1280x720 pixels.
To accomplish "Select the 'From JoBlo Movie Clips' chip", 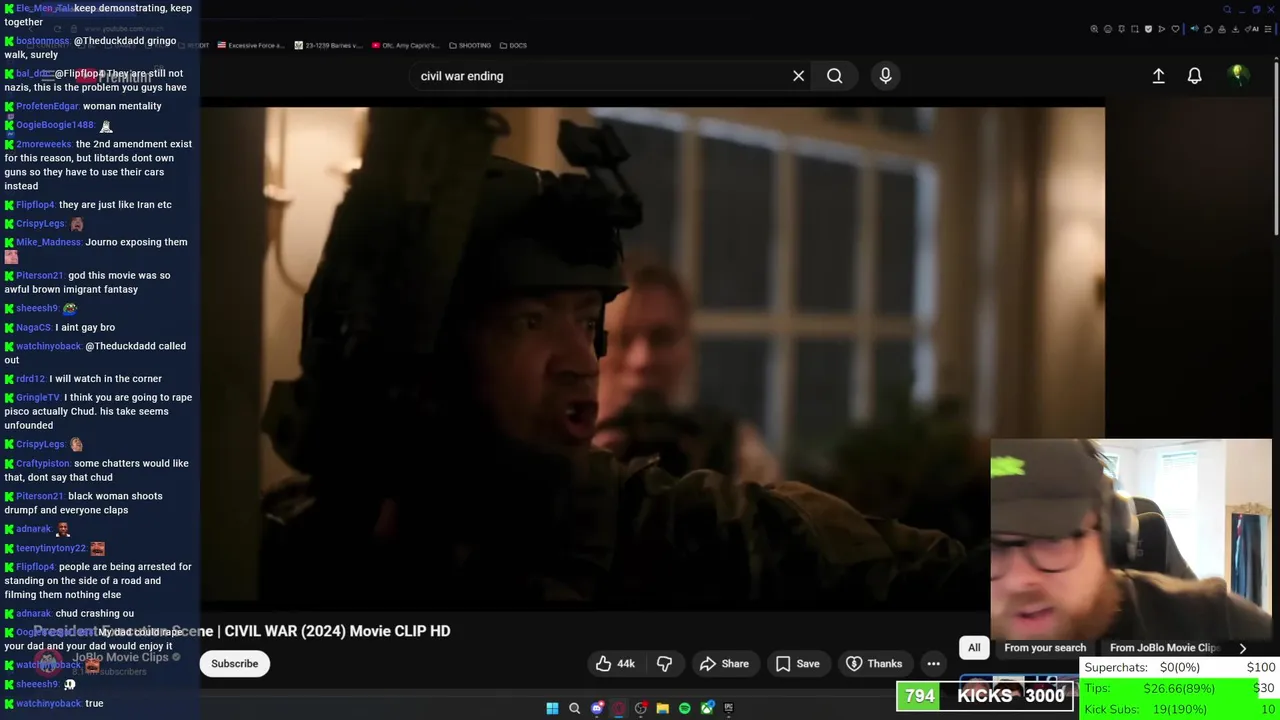I will coord(1164,648).
